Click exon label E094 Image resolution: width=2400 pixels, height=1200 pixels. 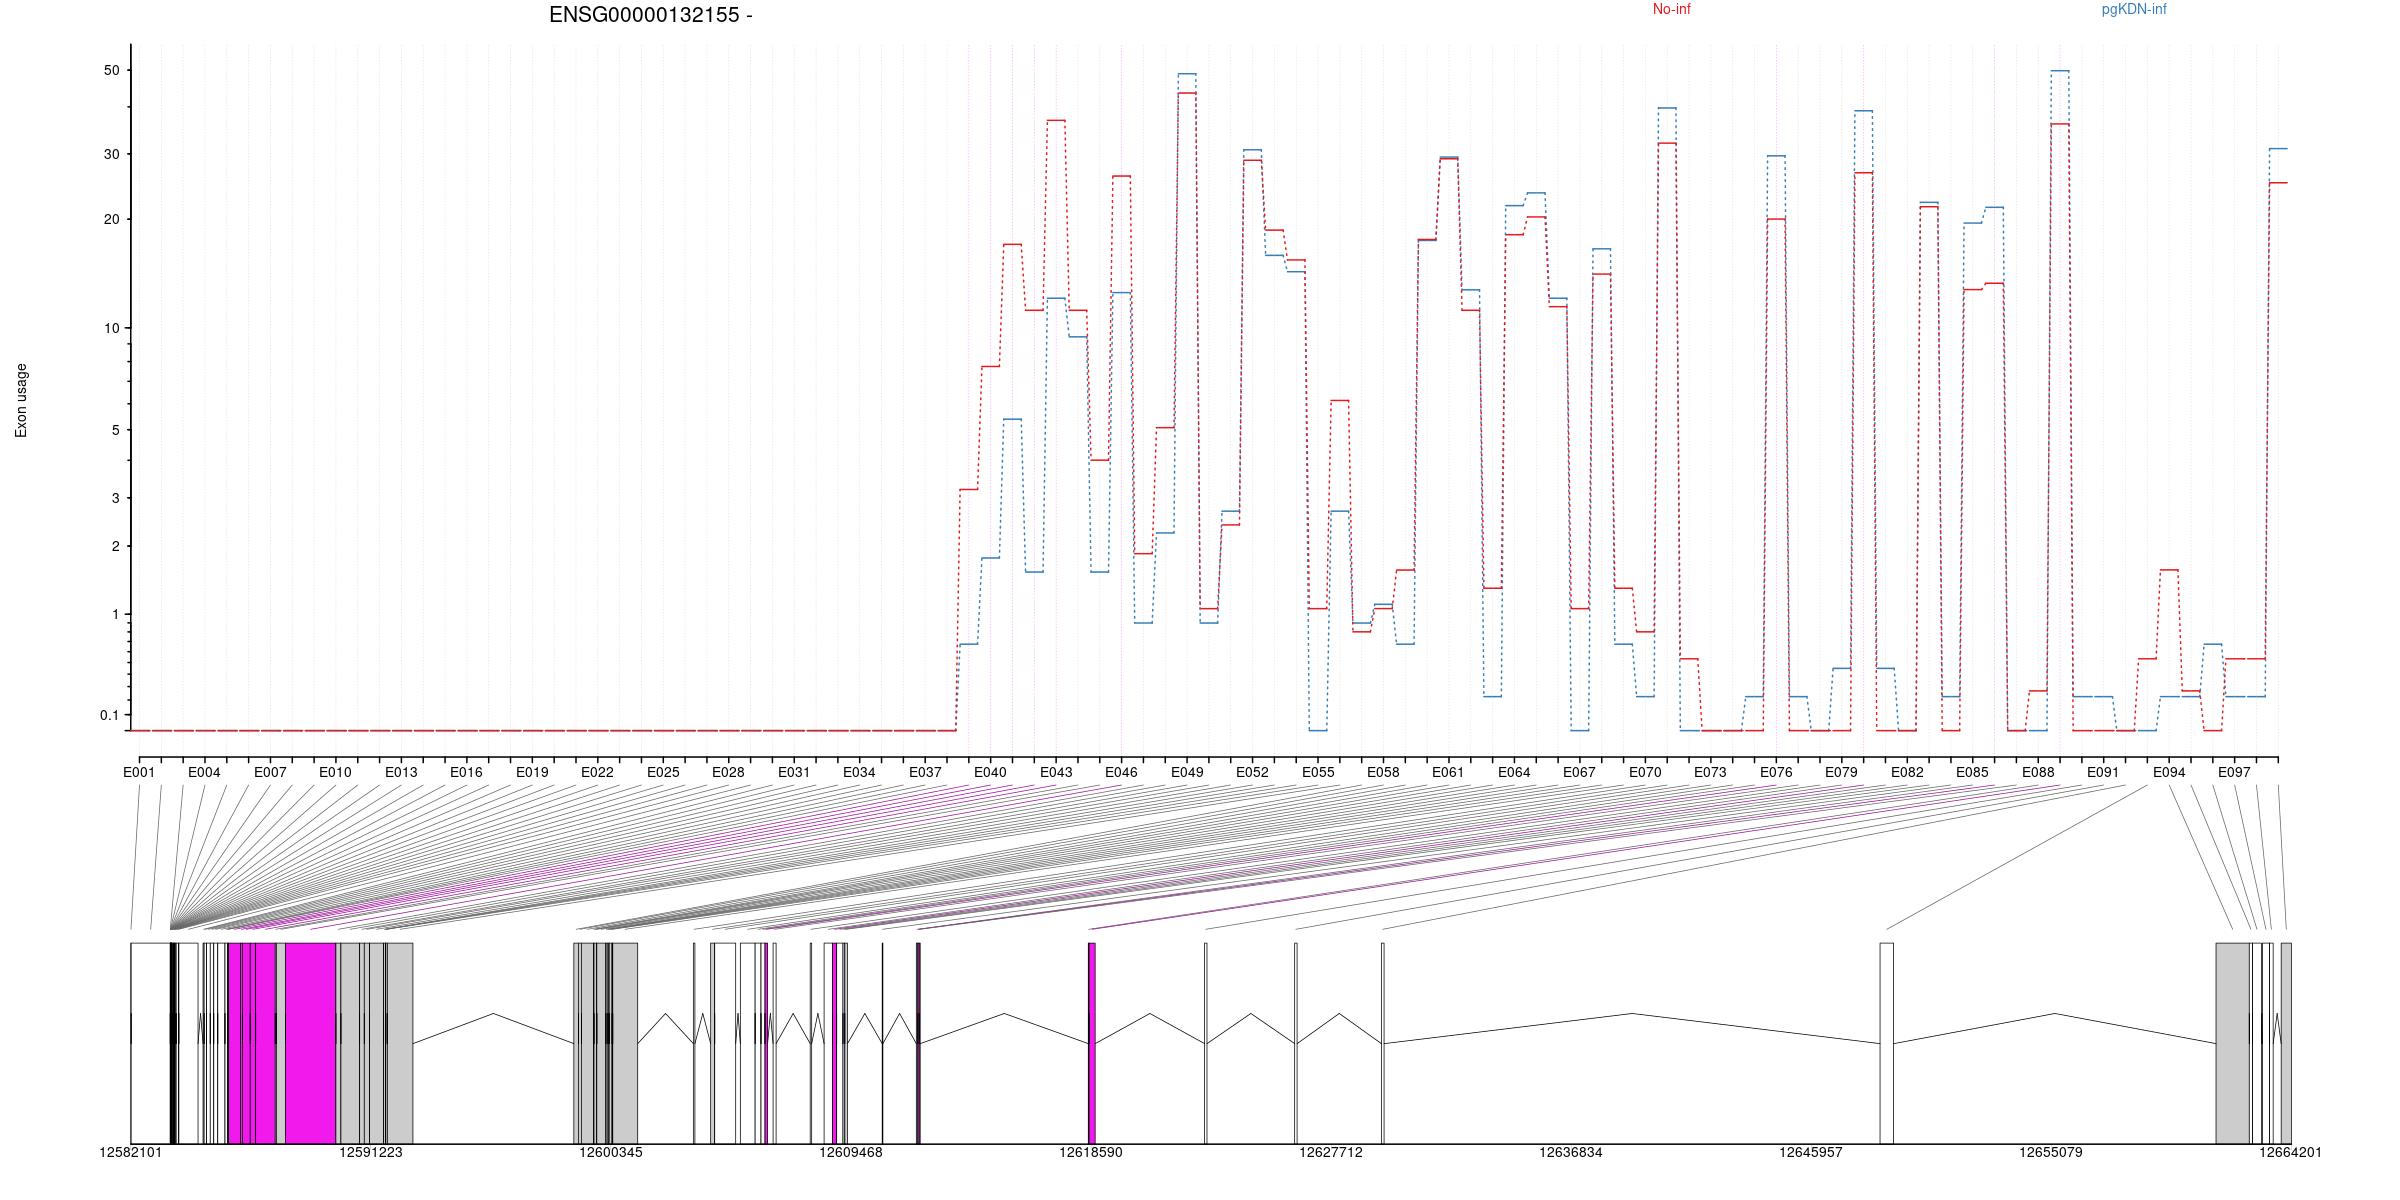(x=2169, y=772)
